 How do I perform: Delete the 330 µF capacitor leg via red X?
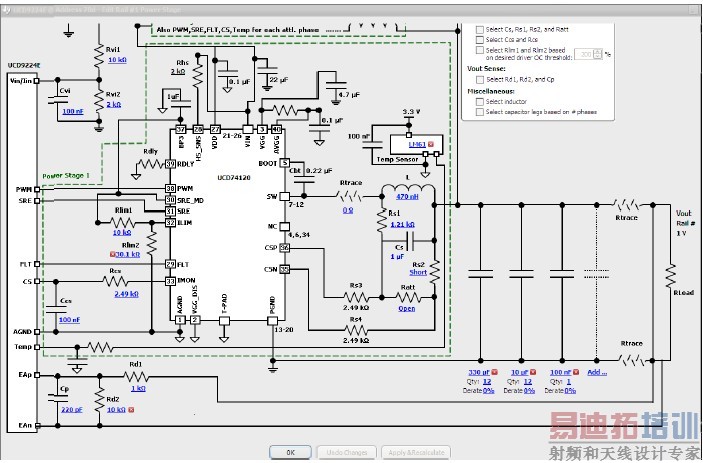click(x=495, y=372)
